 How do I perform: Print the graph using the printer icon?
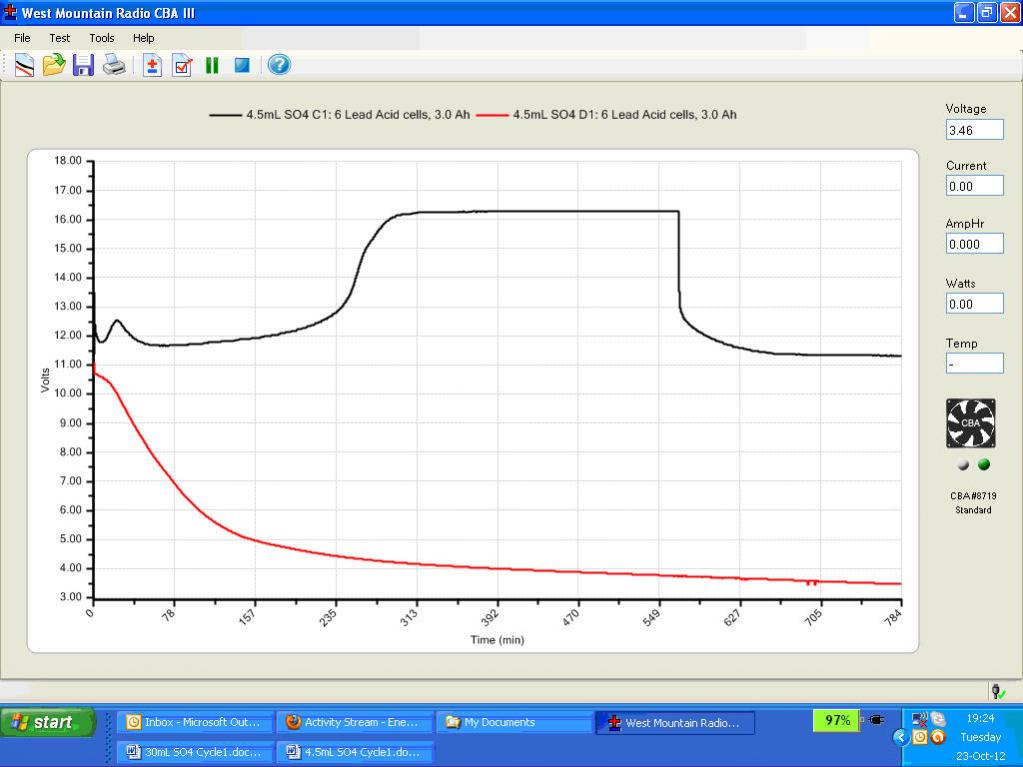114,65
